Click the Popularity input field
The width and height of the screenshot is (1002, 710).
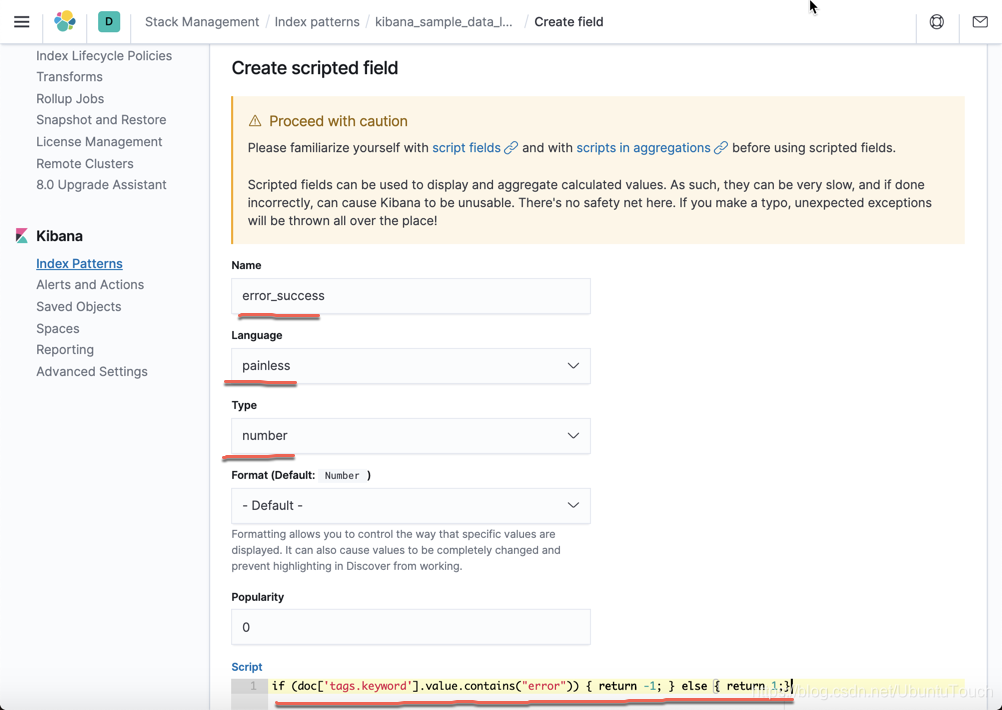[x=411, y=627]
